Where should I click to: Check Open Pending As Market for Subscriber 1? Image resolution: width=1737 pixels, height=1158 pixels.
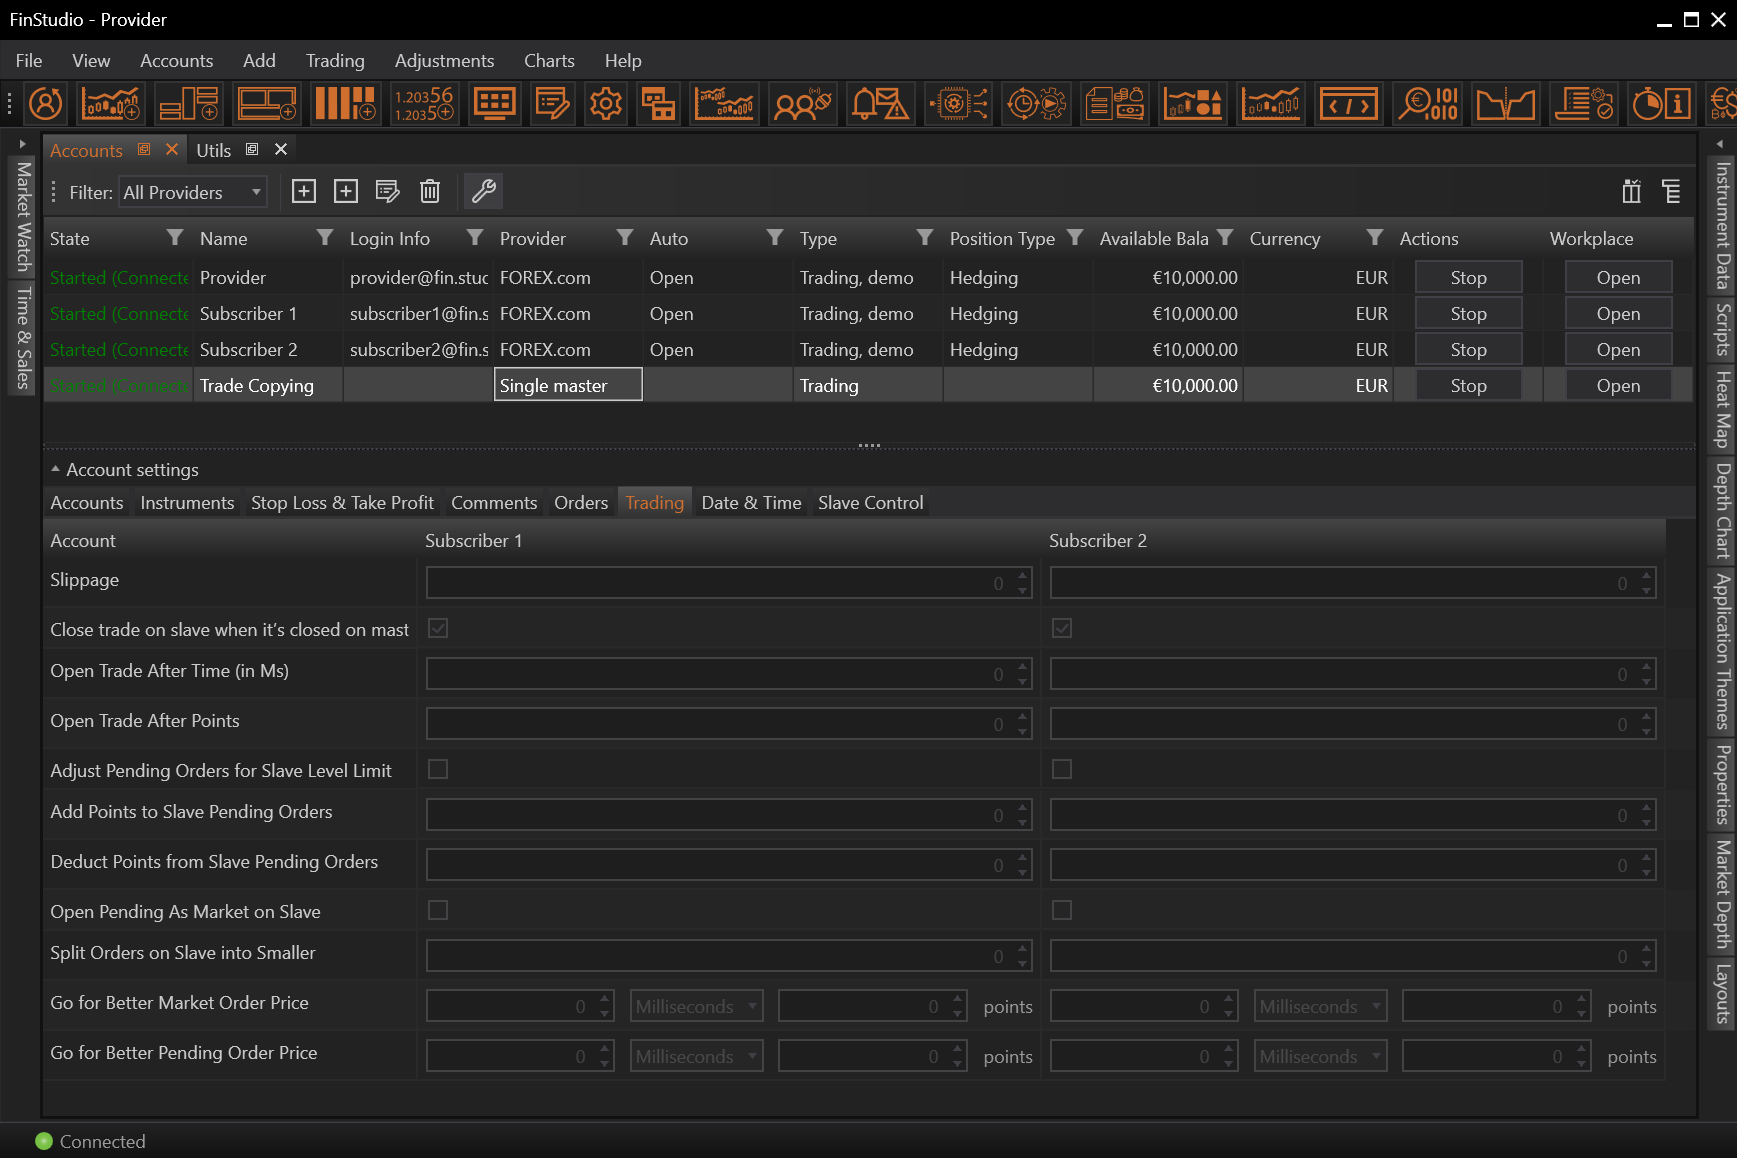click(438, 910)
